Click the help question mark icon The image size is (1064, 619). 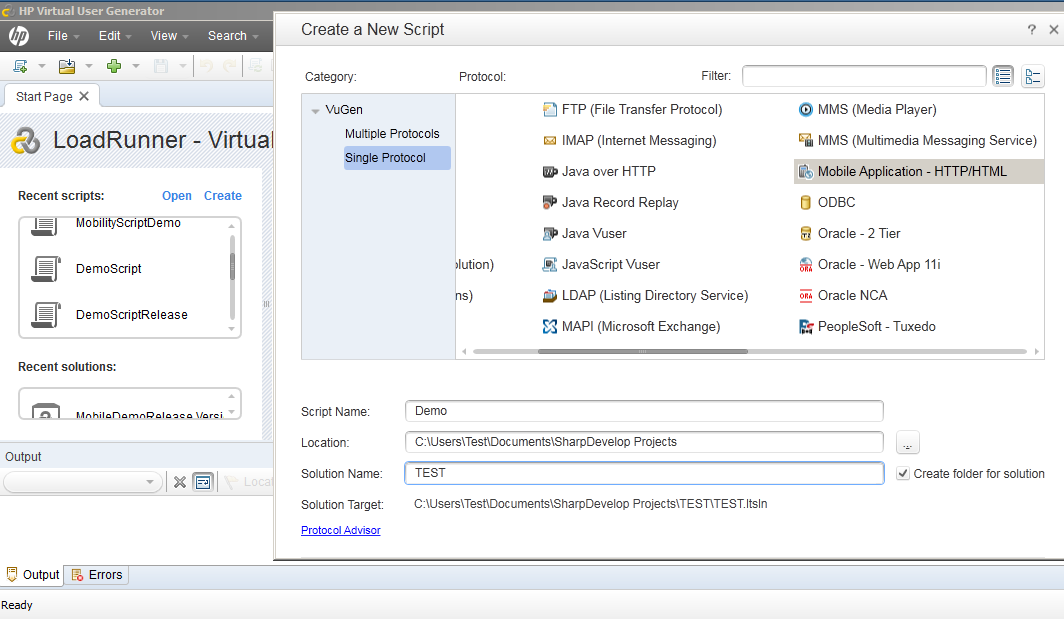pyautogui.click(x=1032, y=30)
